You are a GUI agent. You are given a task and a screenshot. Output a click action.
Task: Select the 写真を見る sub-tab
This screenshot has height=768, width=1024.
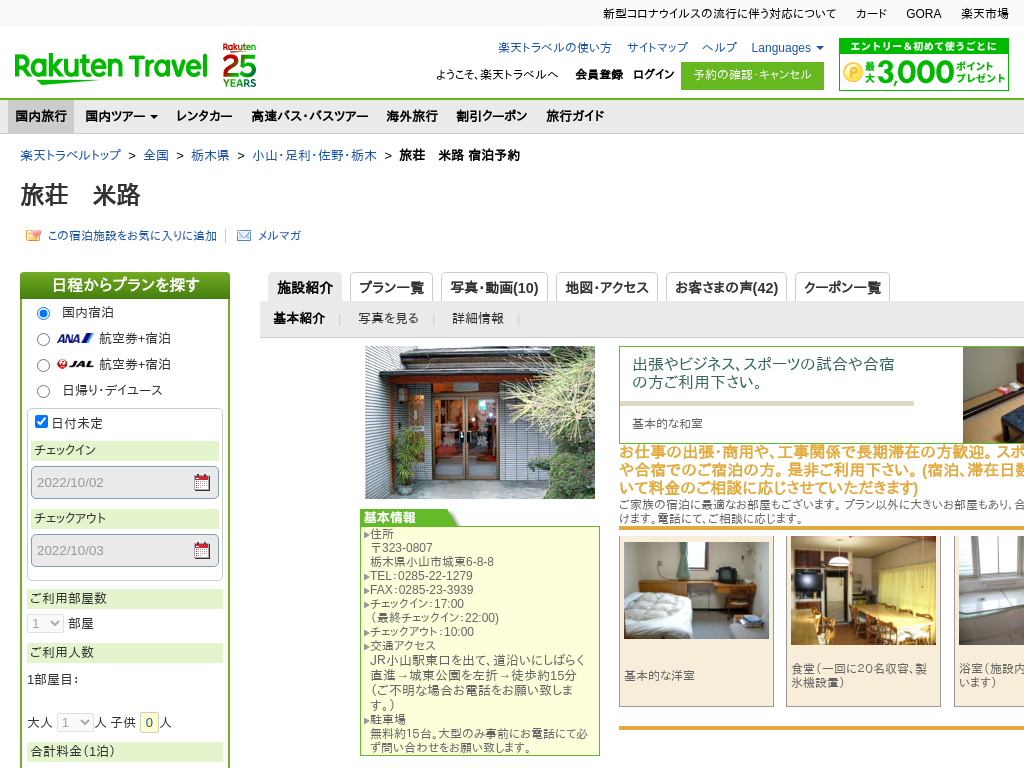click(388, 319)
